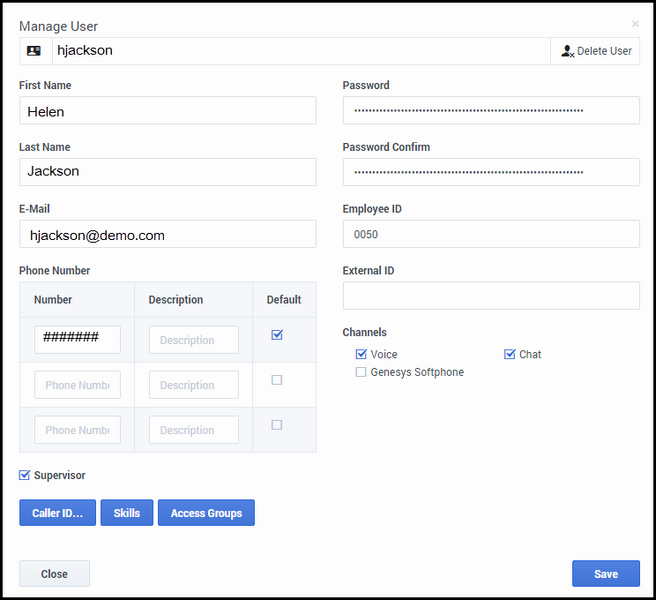Screen dimensions: 656x600
Task: Enable the Genesys Softphone checkbox
Action: (361, 372)
